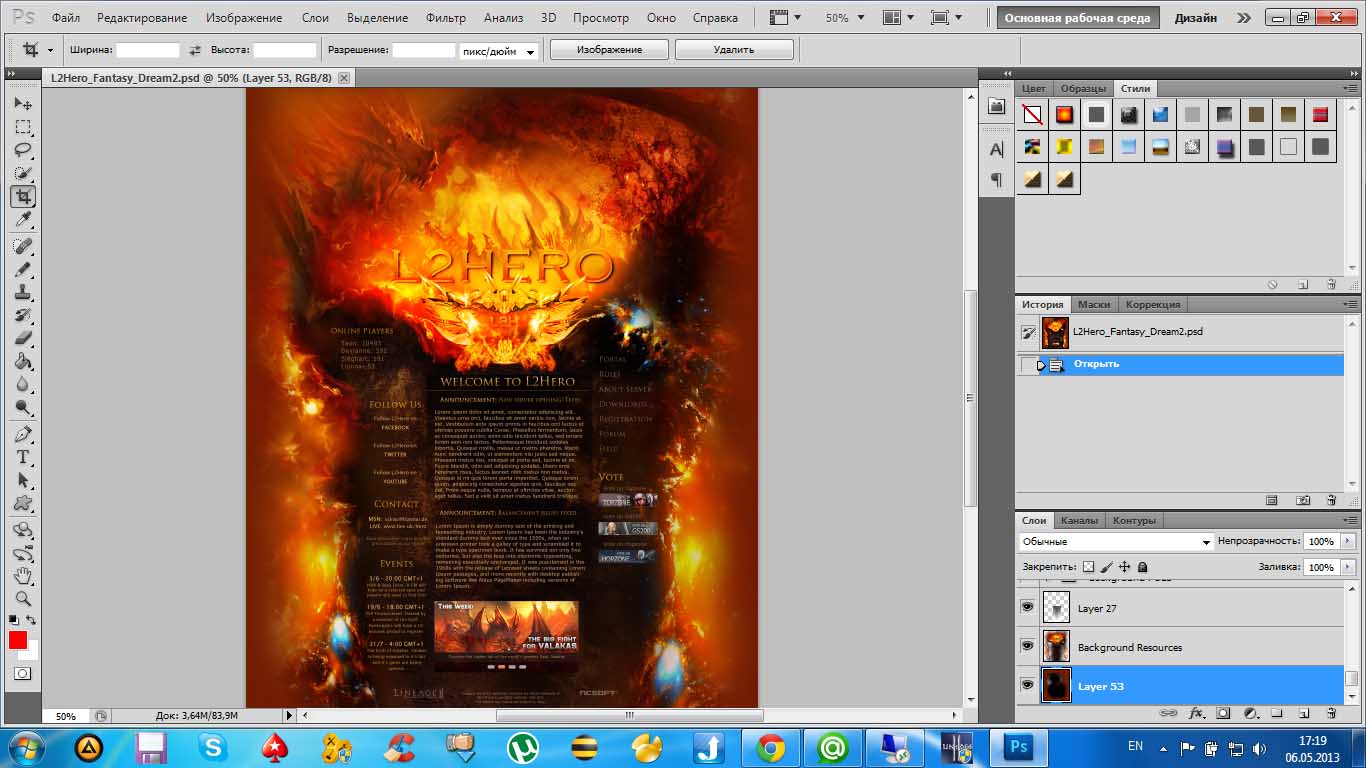Select the Move tool
Screen dimensions: 1366x768
tap(23, 104)
